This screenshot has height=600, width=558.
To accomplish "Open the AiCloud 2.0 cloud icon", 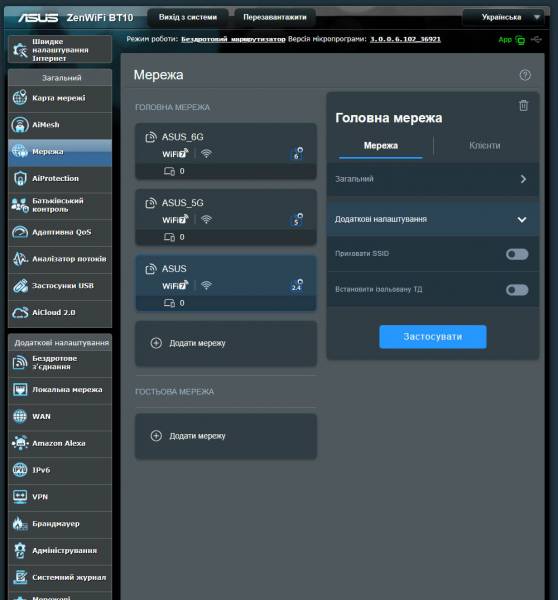I will point(20,312).
